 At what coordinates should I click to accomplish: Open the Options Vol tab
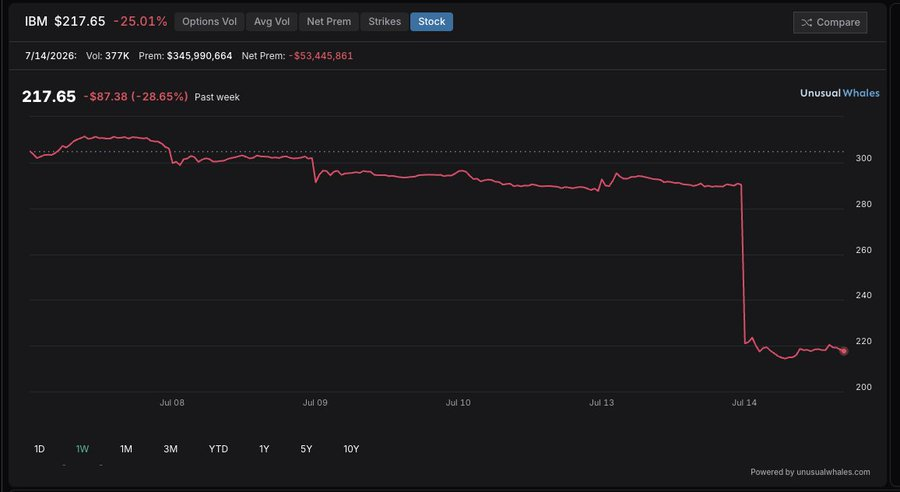(209, 22)
